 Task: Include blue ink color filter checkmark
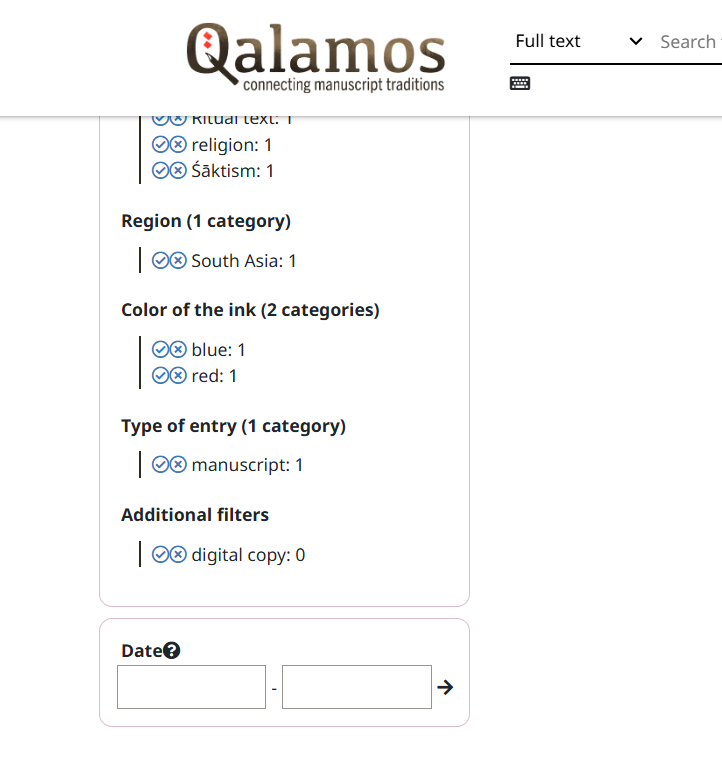click(x=160, y=350)
